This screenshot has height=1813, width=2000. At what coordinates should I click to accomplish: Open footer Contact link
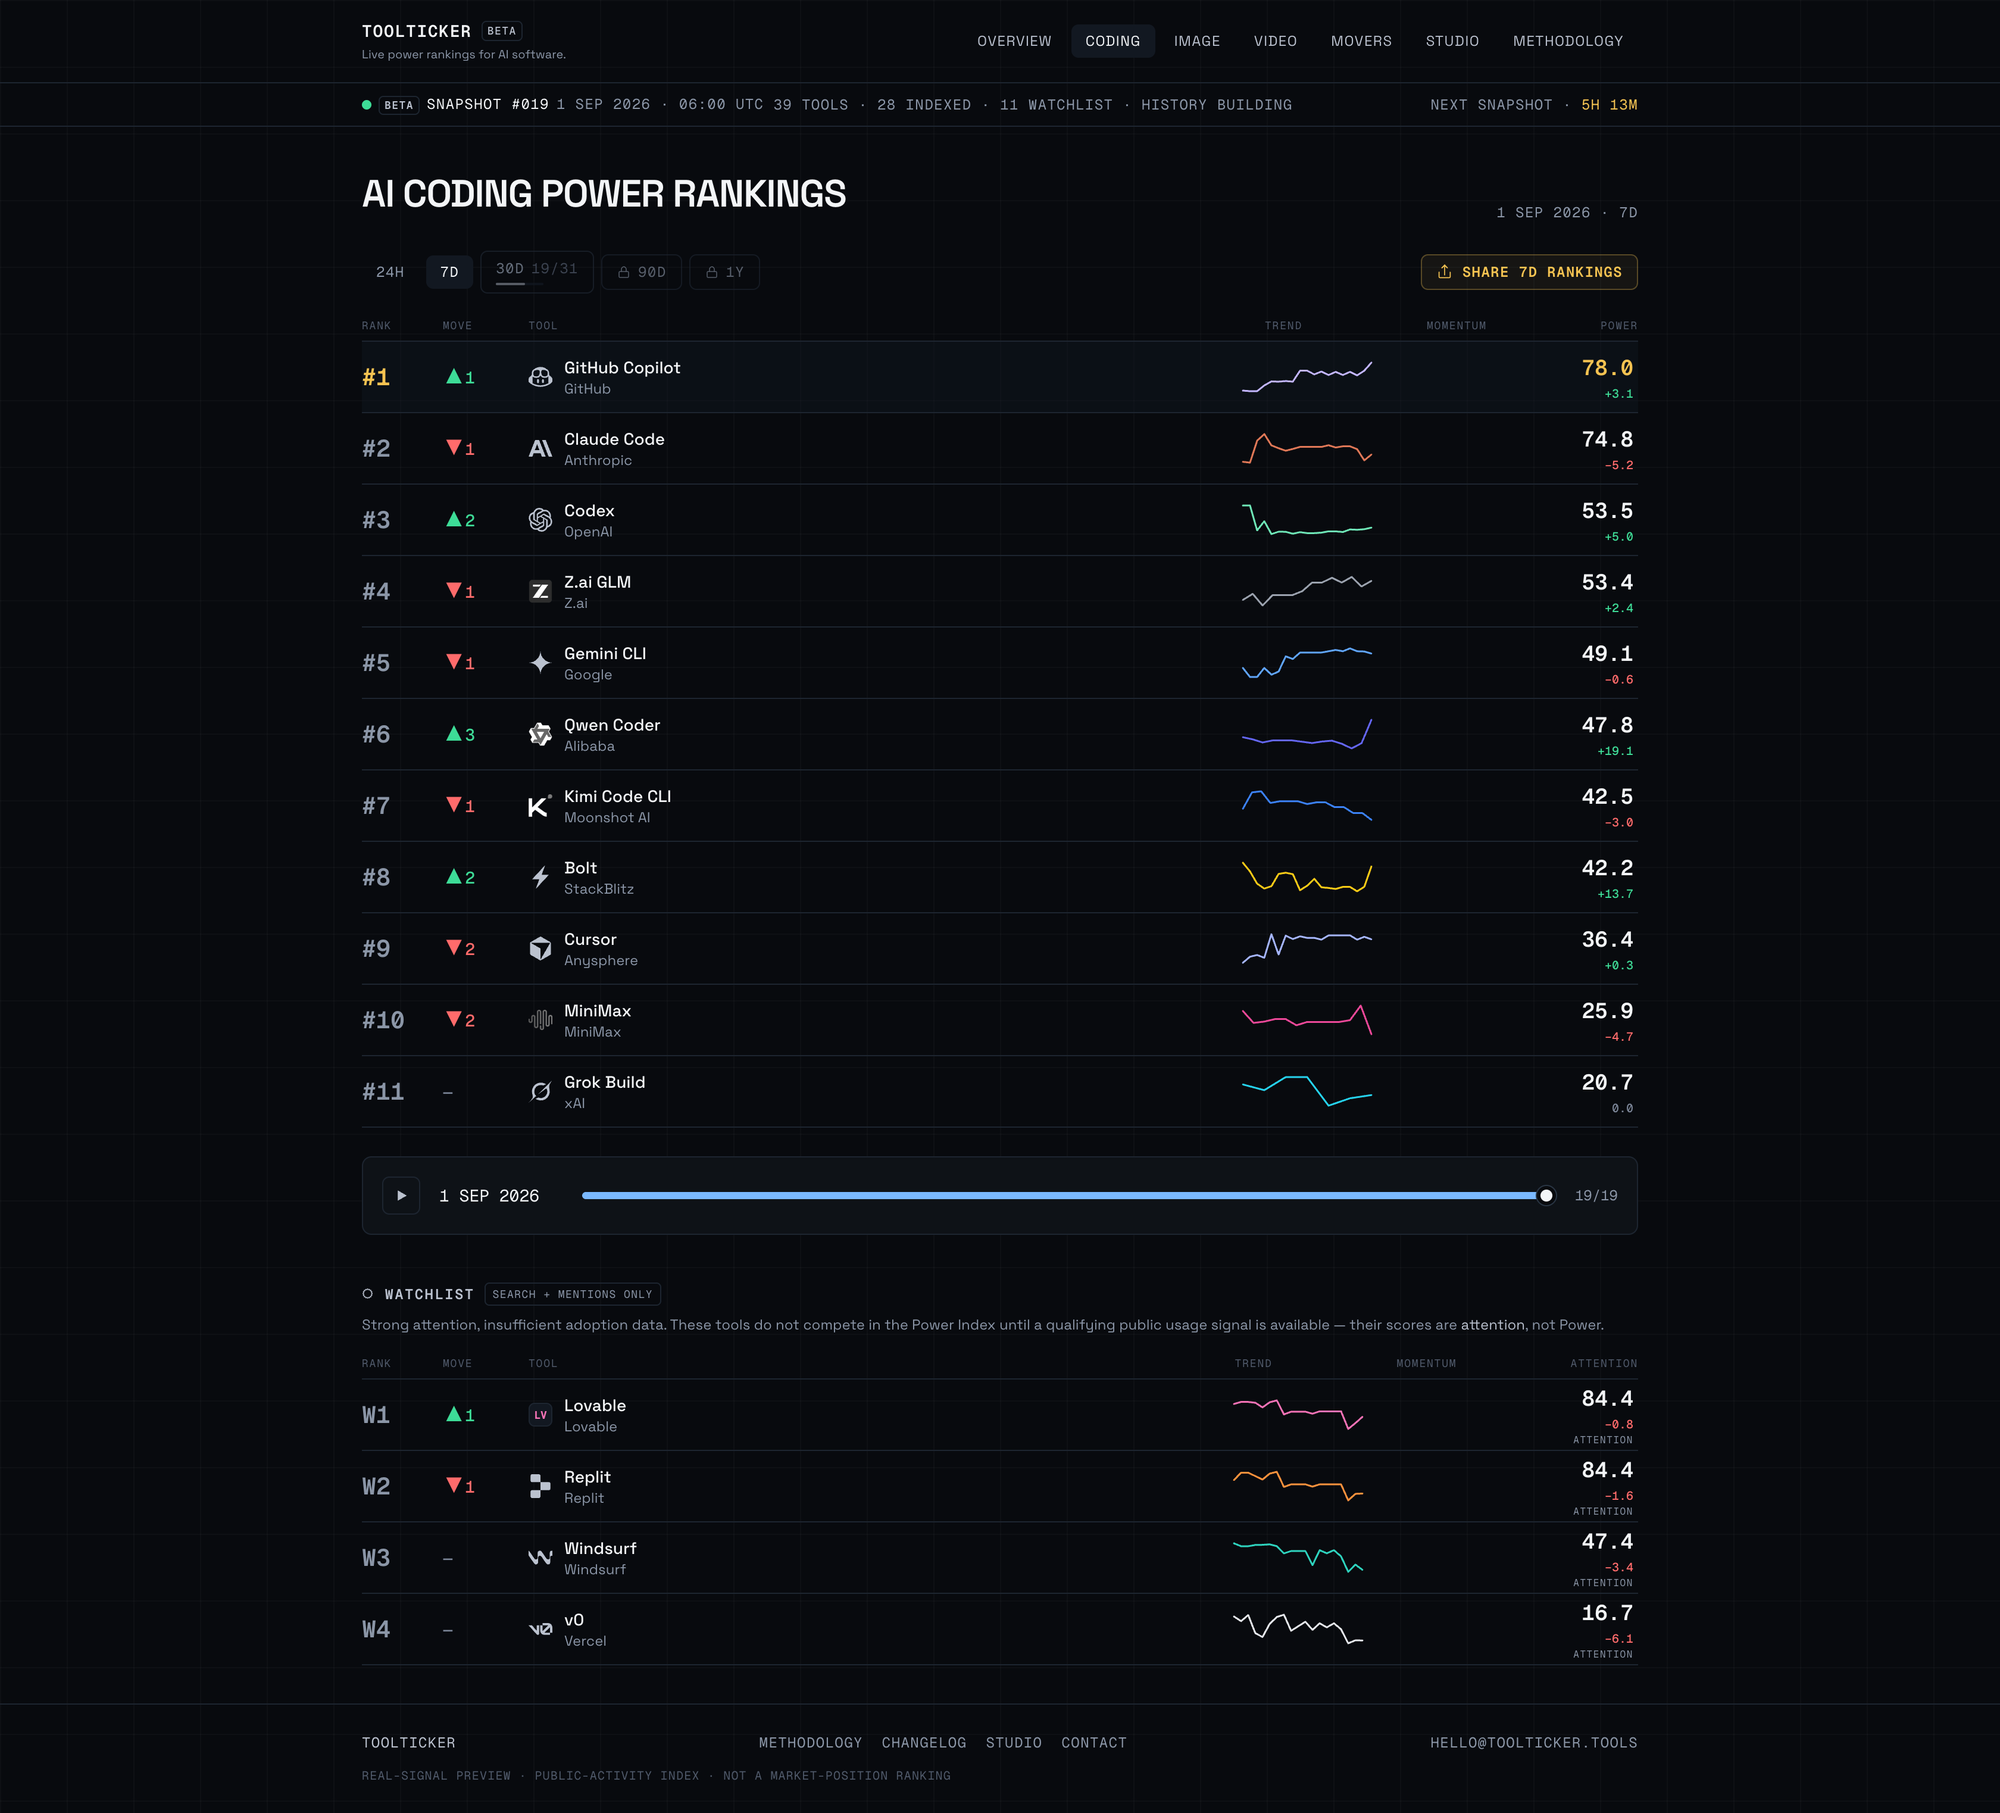coord(1094,1742)
